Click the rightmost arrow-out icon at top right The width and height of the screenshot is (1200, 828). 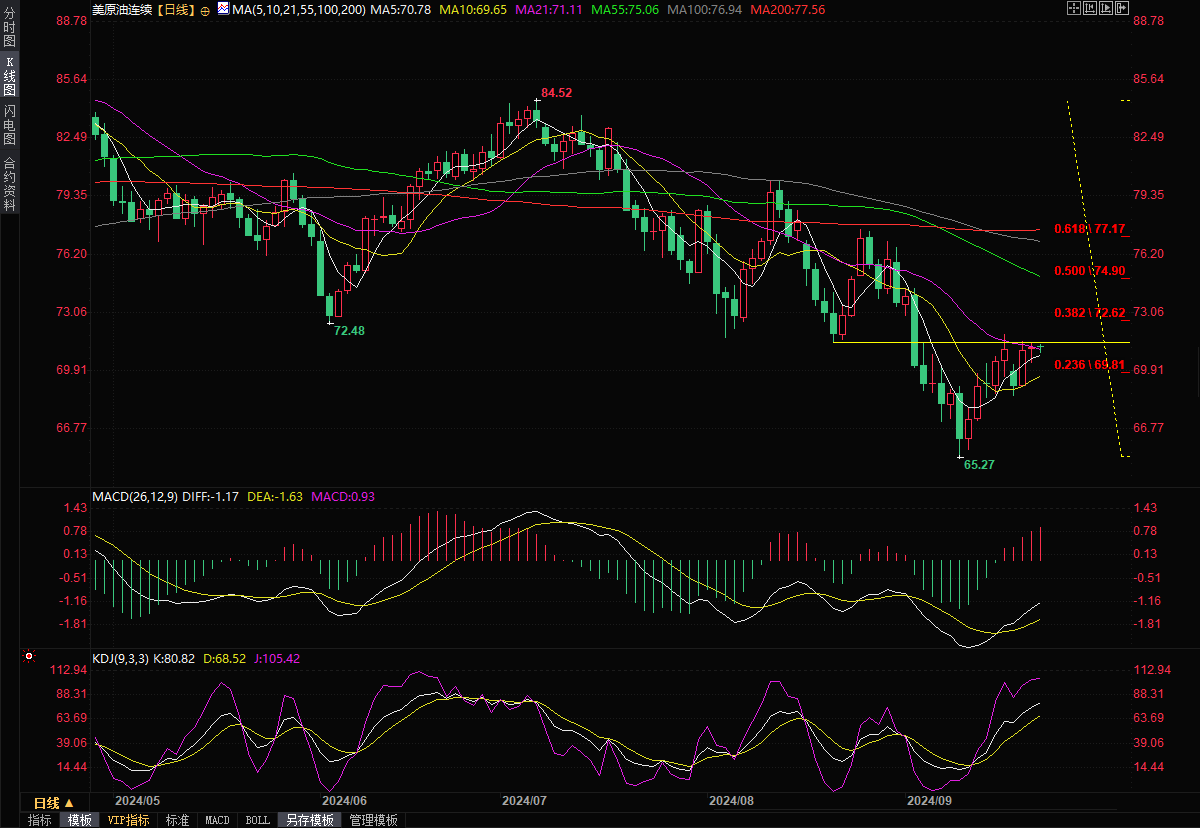(x=1122, y=9)
